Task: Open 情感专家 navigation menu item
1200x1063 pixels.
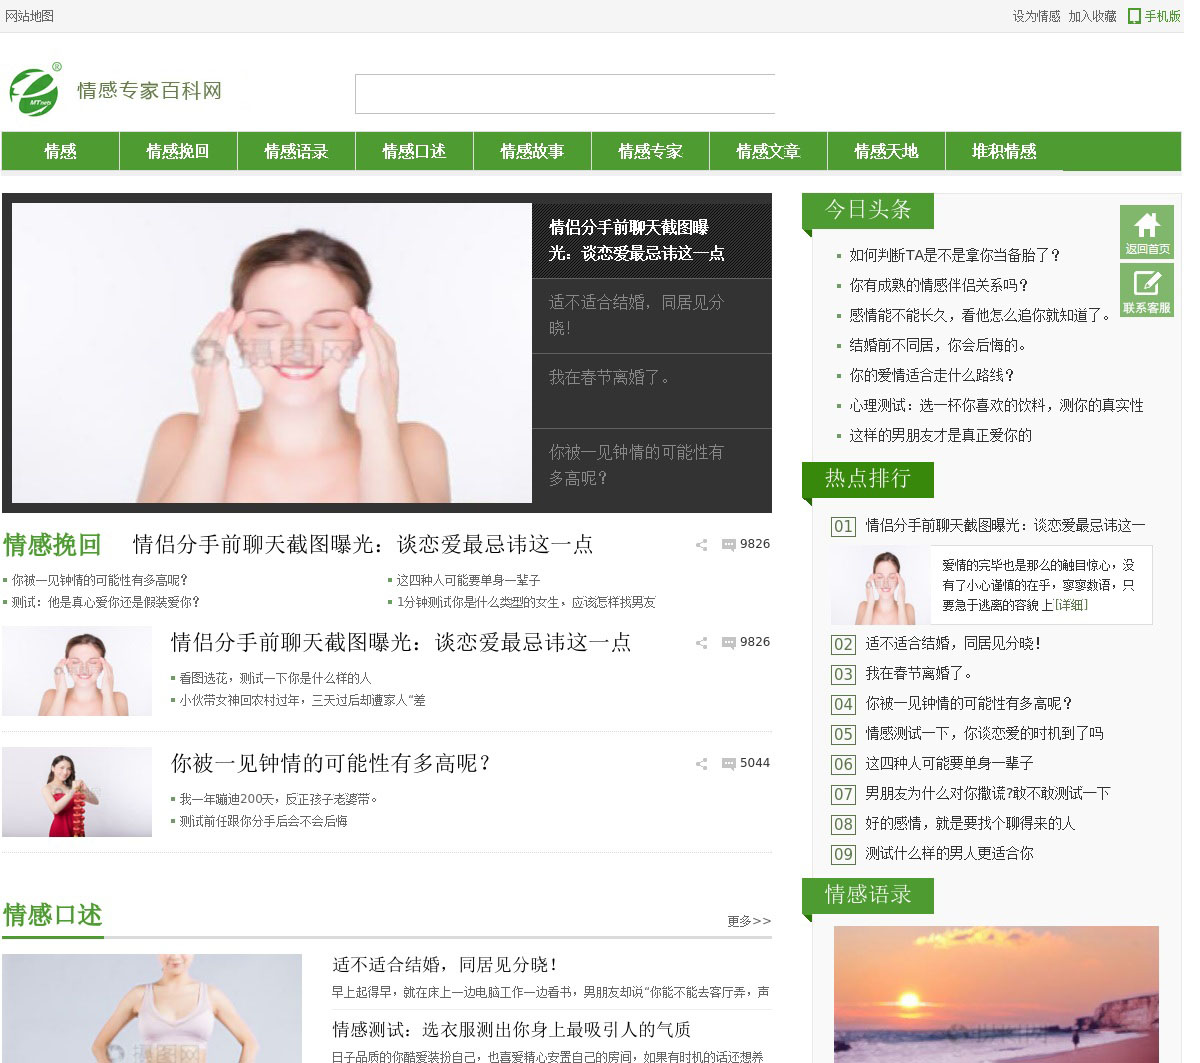Action: tap(650, 151)
